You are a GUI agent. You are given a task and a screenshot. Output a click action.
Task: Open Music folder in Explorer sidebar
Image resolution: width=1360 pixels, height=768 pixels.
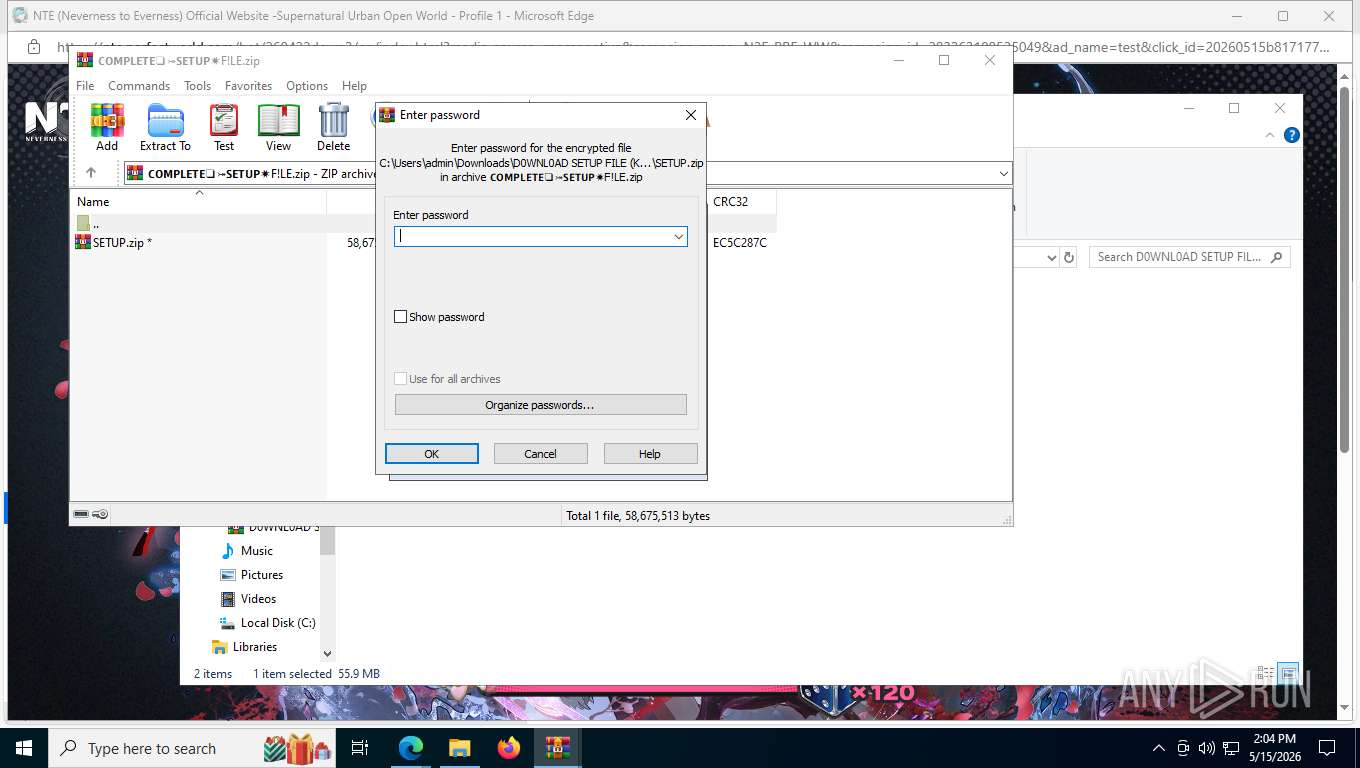click(256, 551)
